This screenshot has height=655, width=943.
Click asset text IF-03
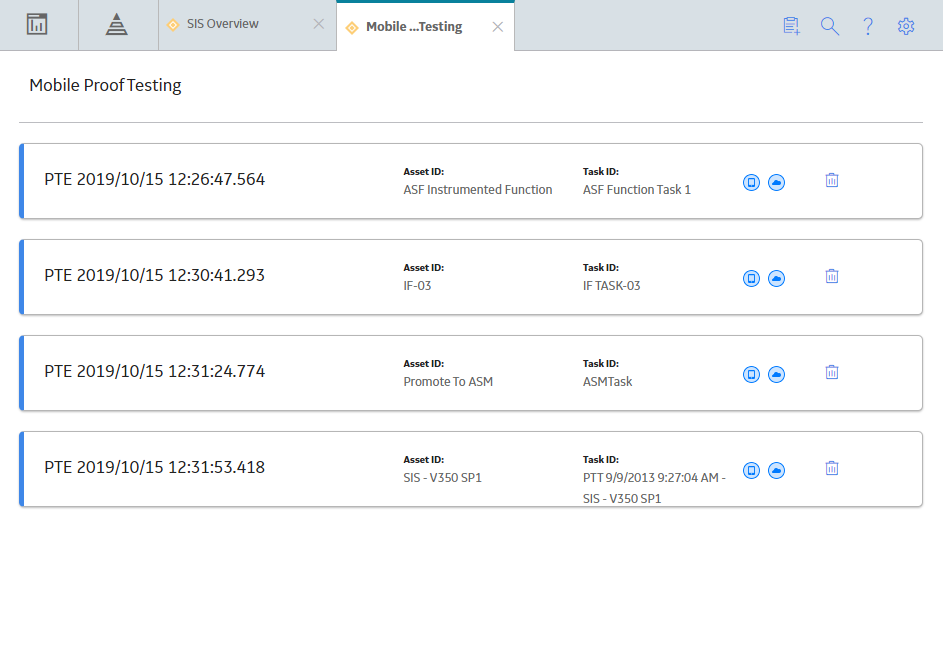click(417, 286)
